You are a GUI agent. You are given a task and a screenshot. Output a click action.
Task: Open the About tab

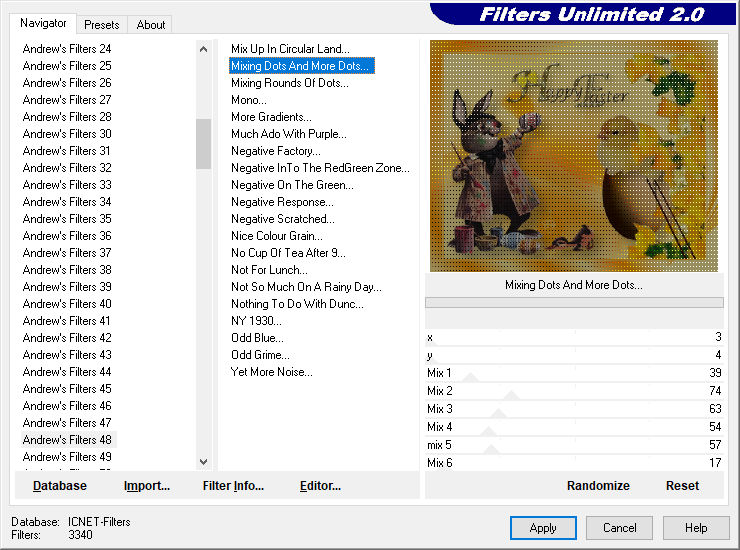pyautogui.click(x=151, y=25)
